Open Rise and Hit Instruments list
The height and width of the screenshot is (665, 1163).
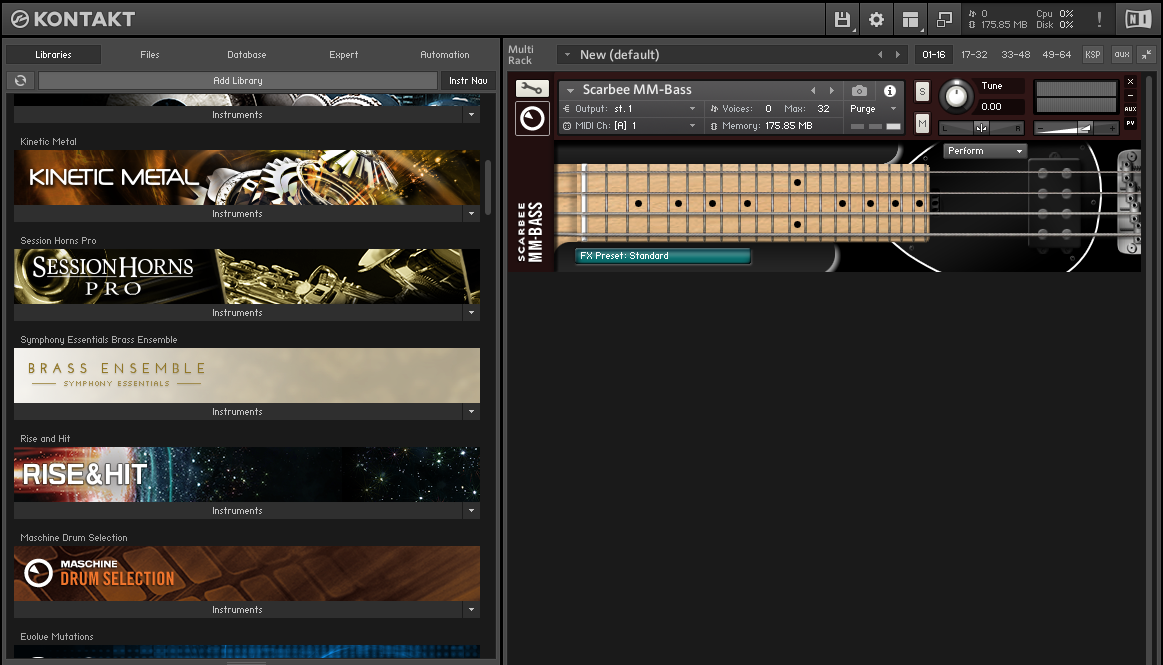pyautogui.click(x=237, y=511)
